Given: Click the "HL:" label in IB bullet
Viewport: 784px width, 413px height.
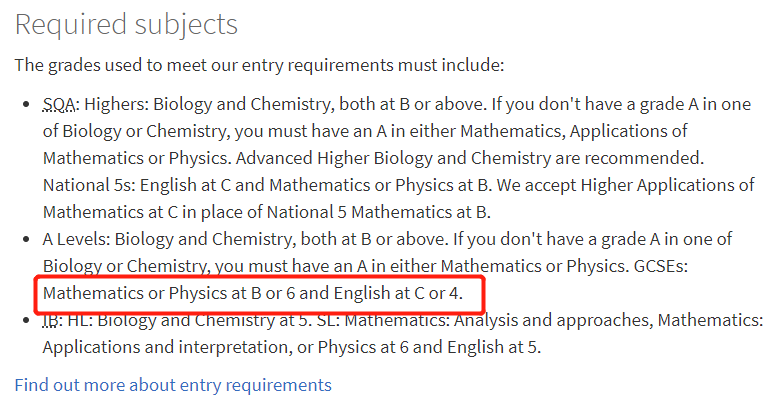Looking at the screenshot, I should (80, 320).
